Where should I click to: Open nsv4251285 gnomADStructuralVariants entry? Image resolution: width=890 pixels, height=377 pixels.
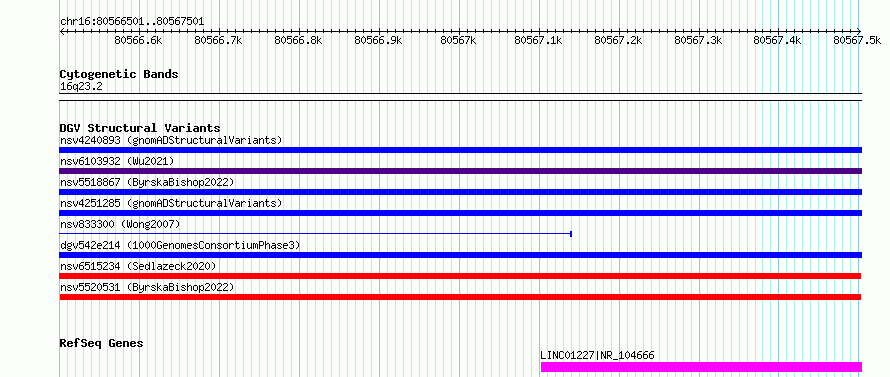[171, 203]
